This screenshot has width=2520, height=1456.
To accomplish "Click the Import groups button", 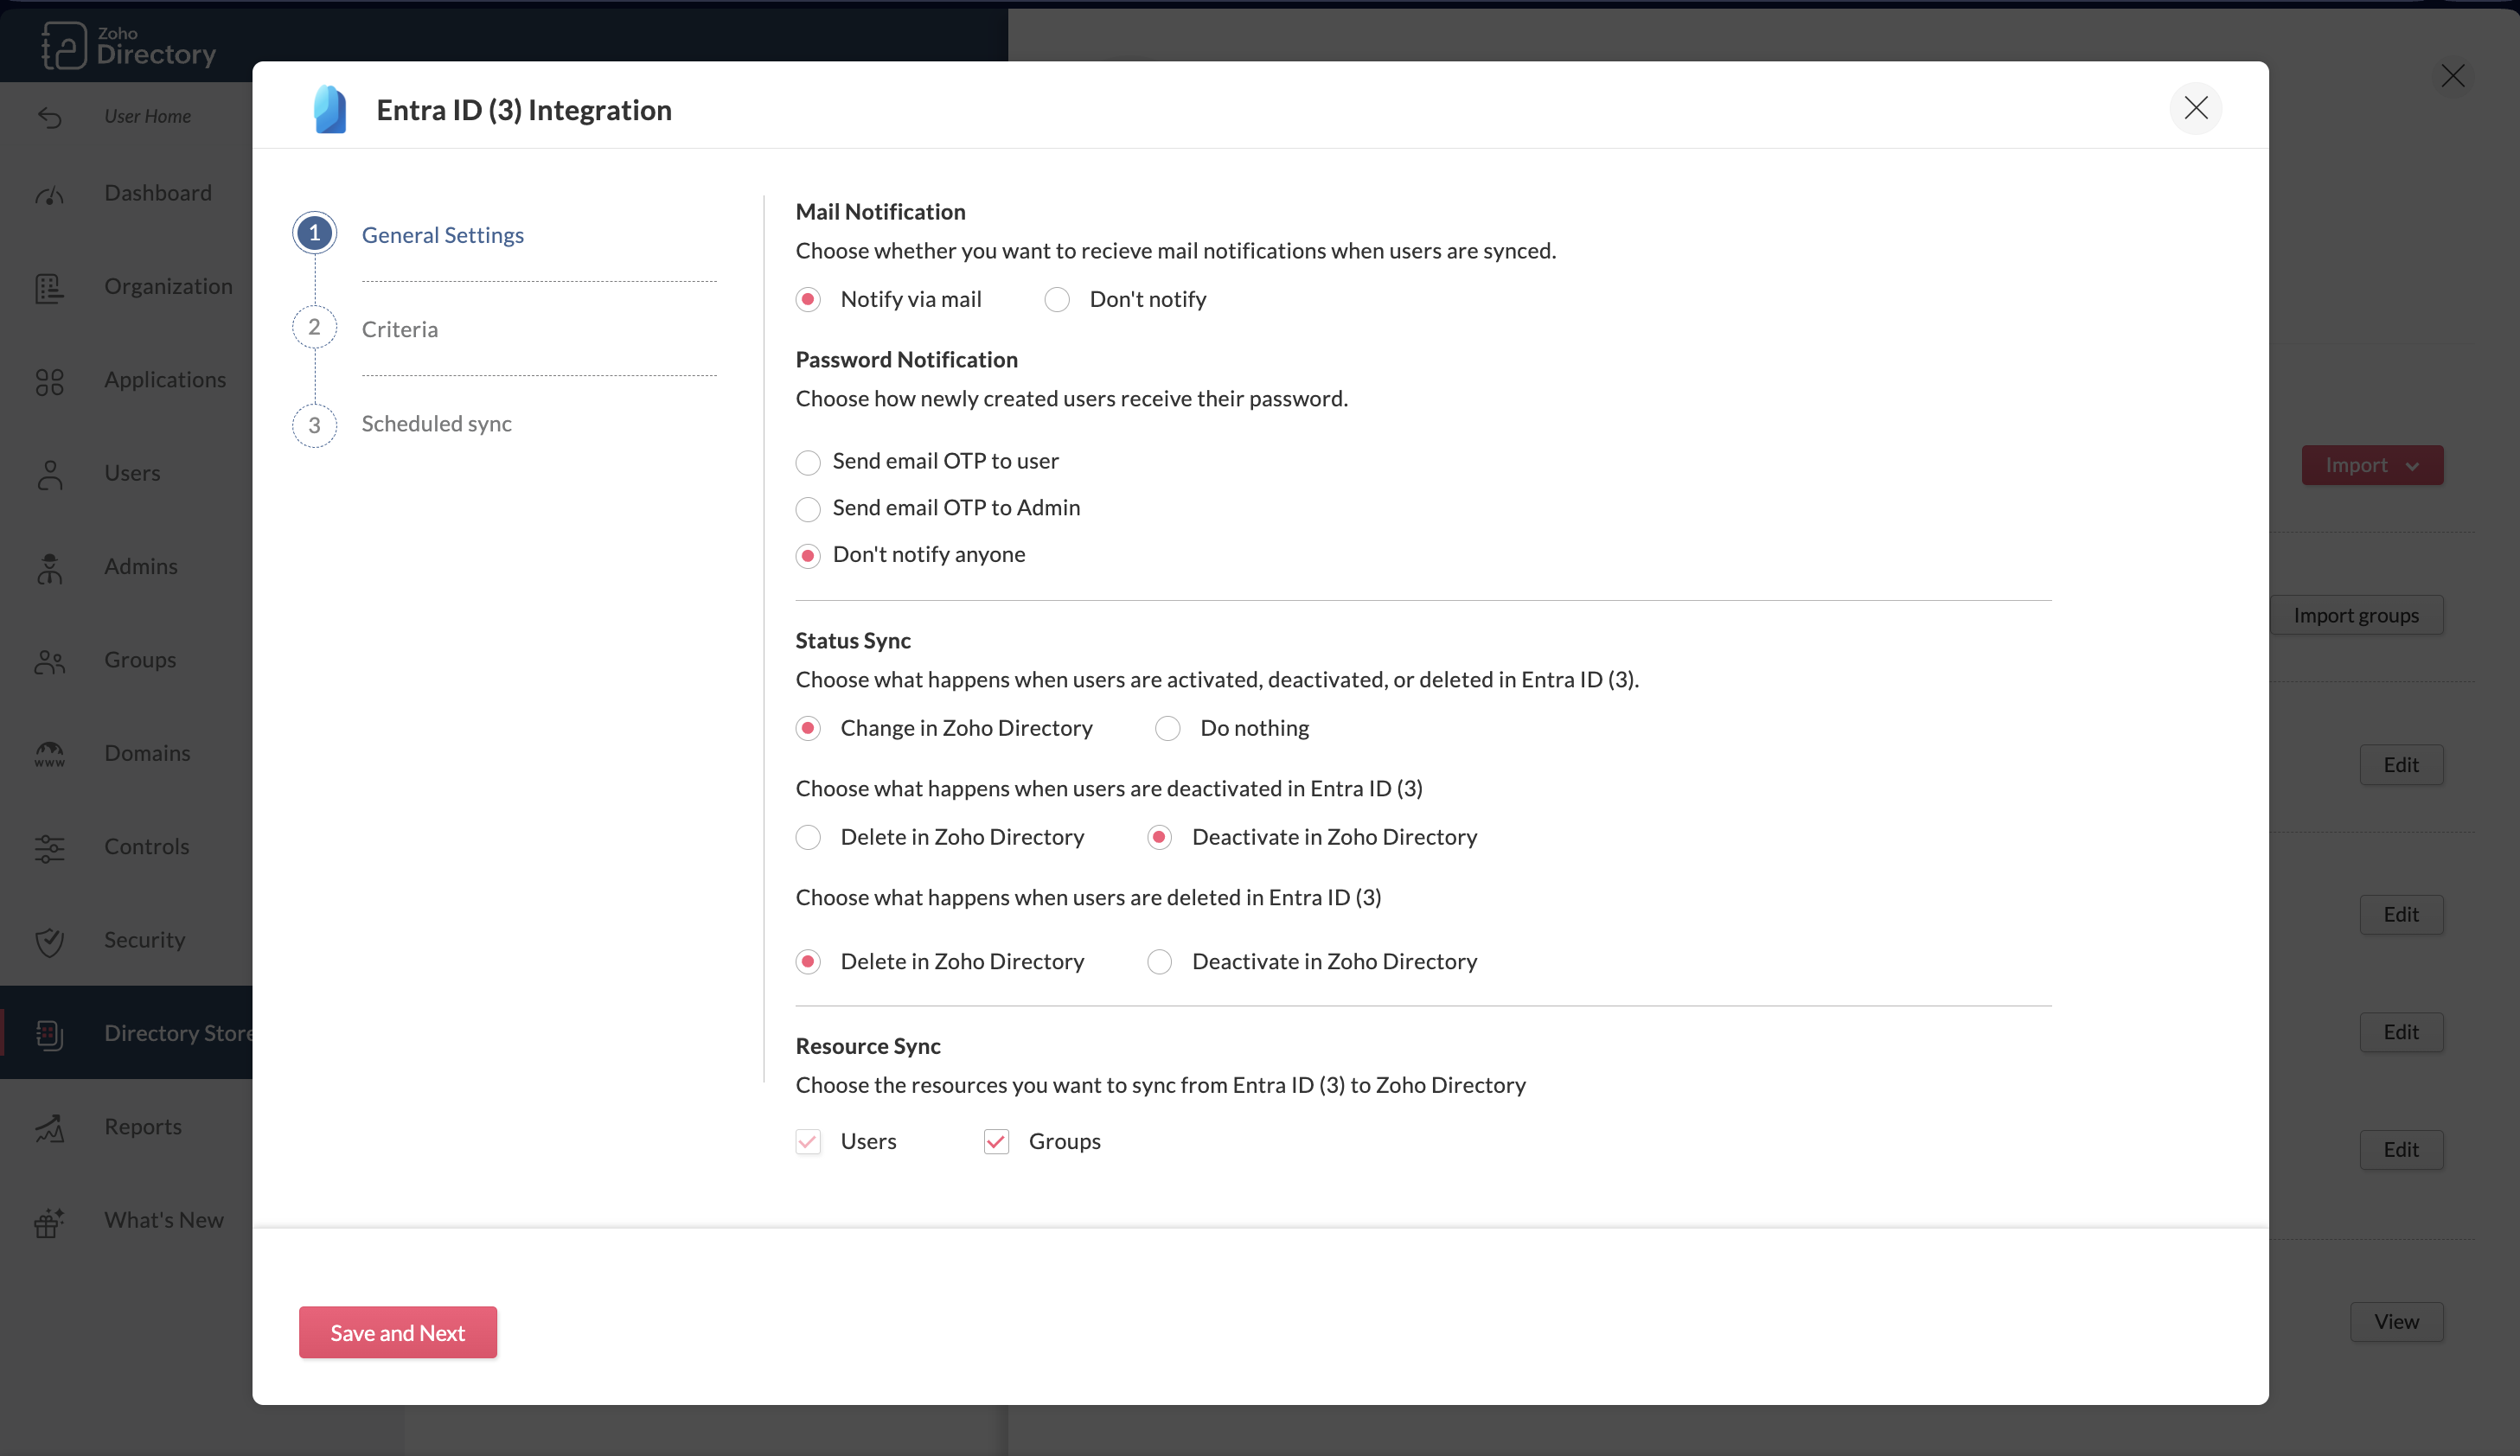I will (x=2356, y=616).
